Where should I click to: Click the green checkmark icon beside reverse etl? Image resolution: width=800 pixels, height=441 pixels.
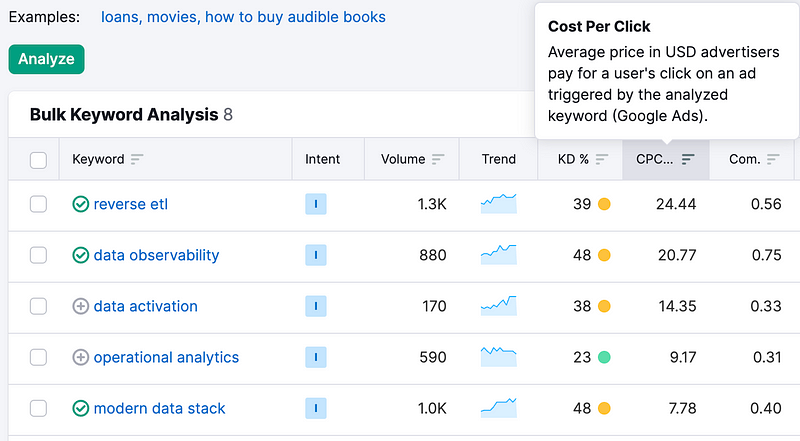pos(81,204)
